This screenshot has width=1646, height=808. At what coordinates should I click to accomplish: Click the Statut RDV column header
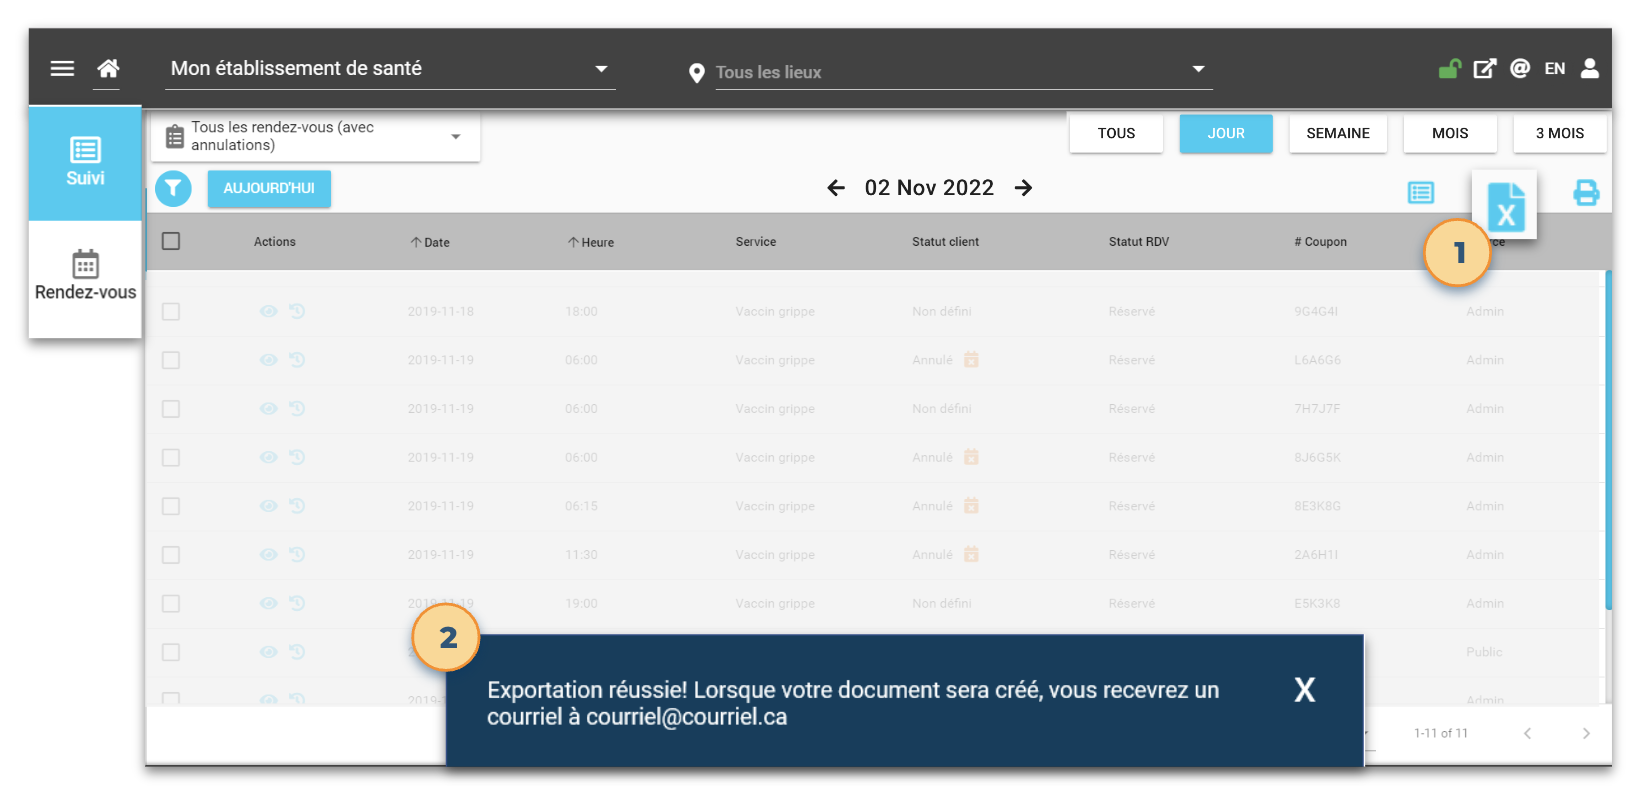click(x=1138, y=242)
